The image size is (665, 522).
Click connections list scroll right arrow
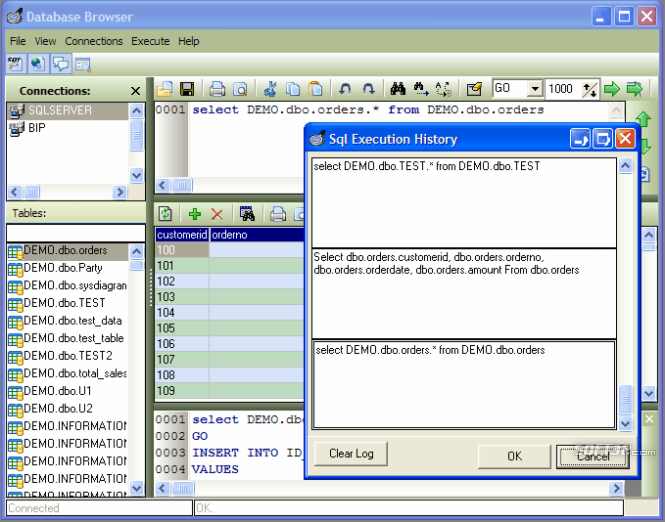coord(120,192)
